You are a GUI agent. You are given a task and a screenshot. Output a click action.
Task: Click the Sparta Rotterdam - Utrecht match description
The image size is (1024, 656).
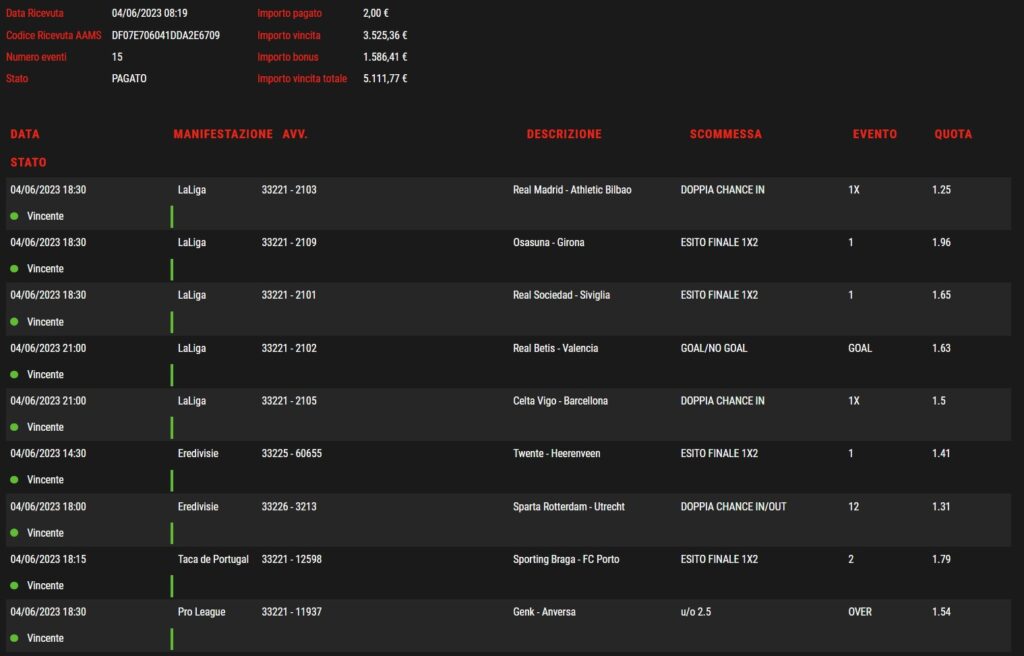569,507
